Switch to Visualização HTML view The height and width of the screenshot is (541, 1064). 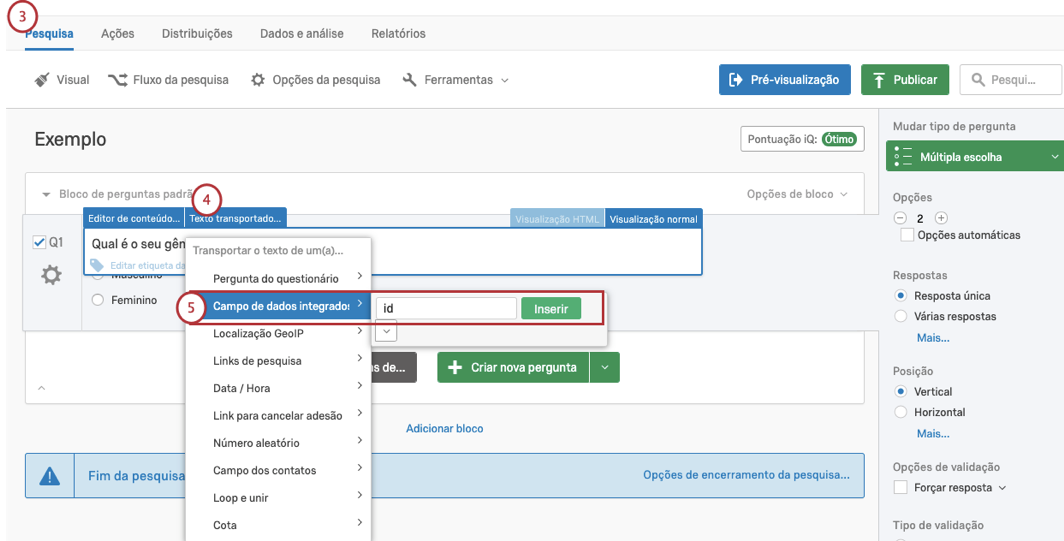click(x=557, y=219)
